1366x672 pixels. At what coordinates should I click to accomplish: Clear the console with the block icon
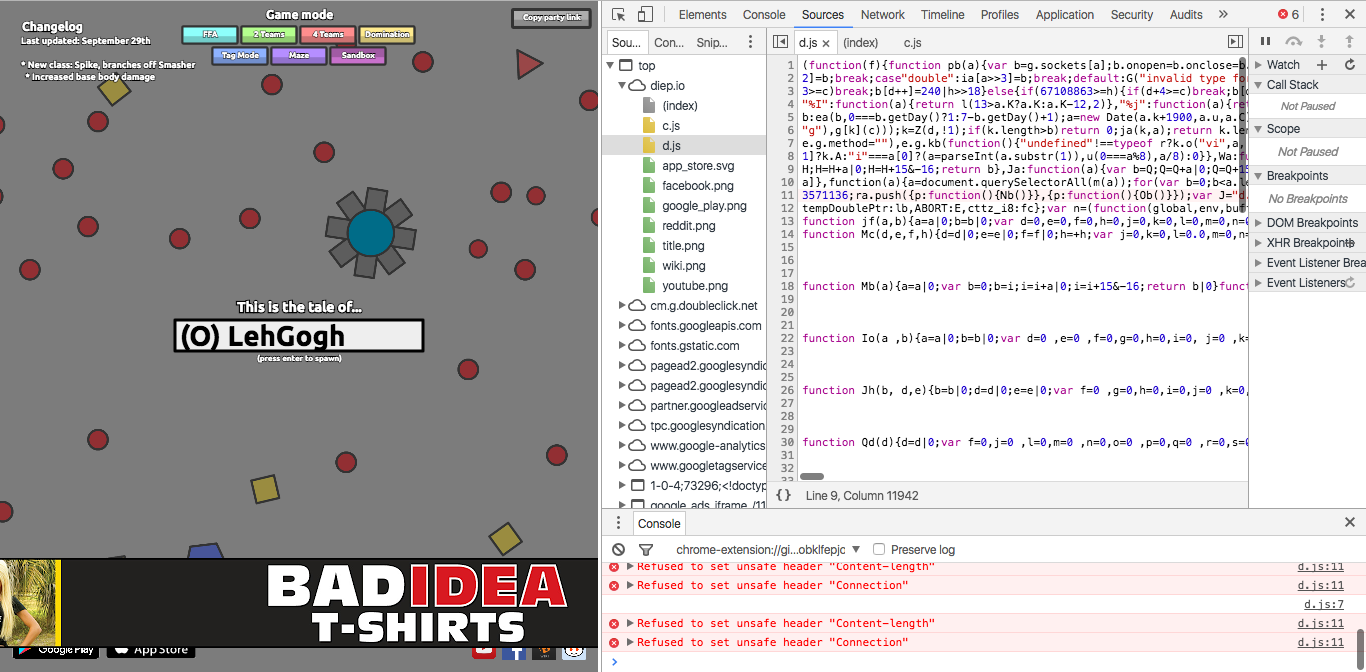click(x=617, y=549)
